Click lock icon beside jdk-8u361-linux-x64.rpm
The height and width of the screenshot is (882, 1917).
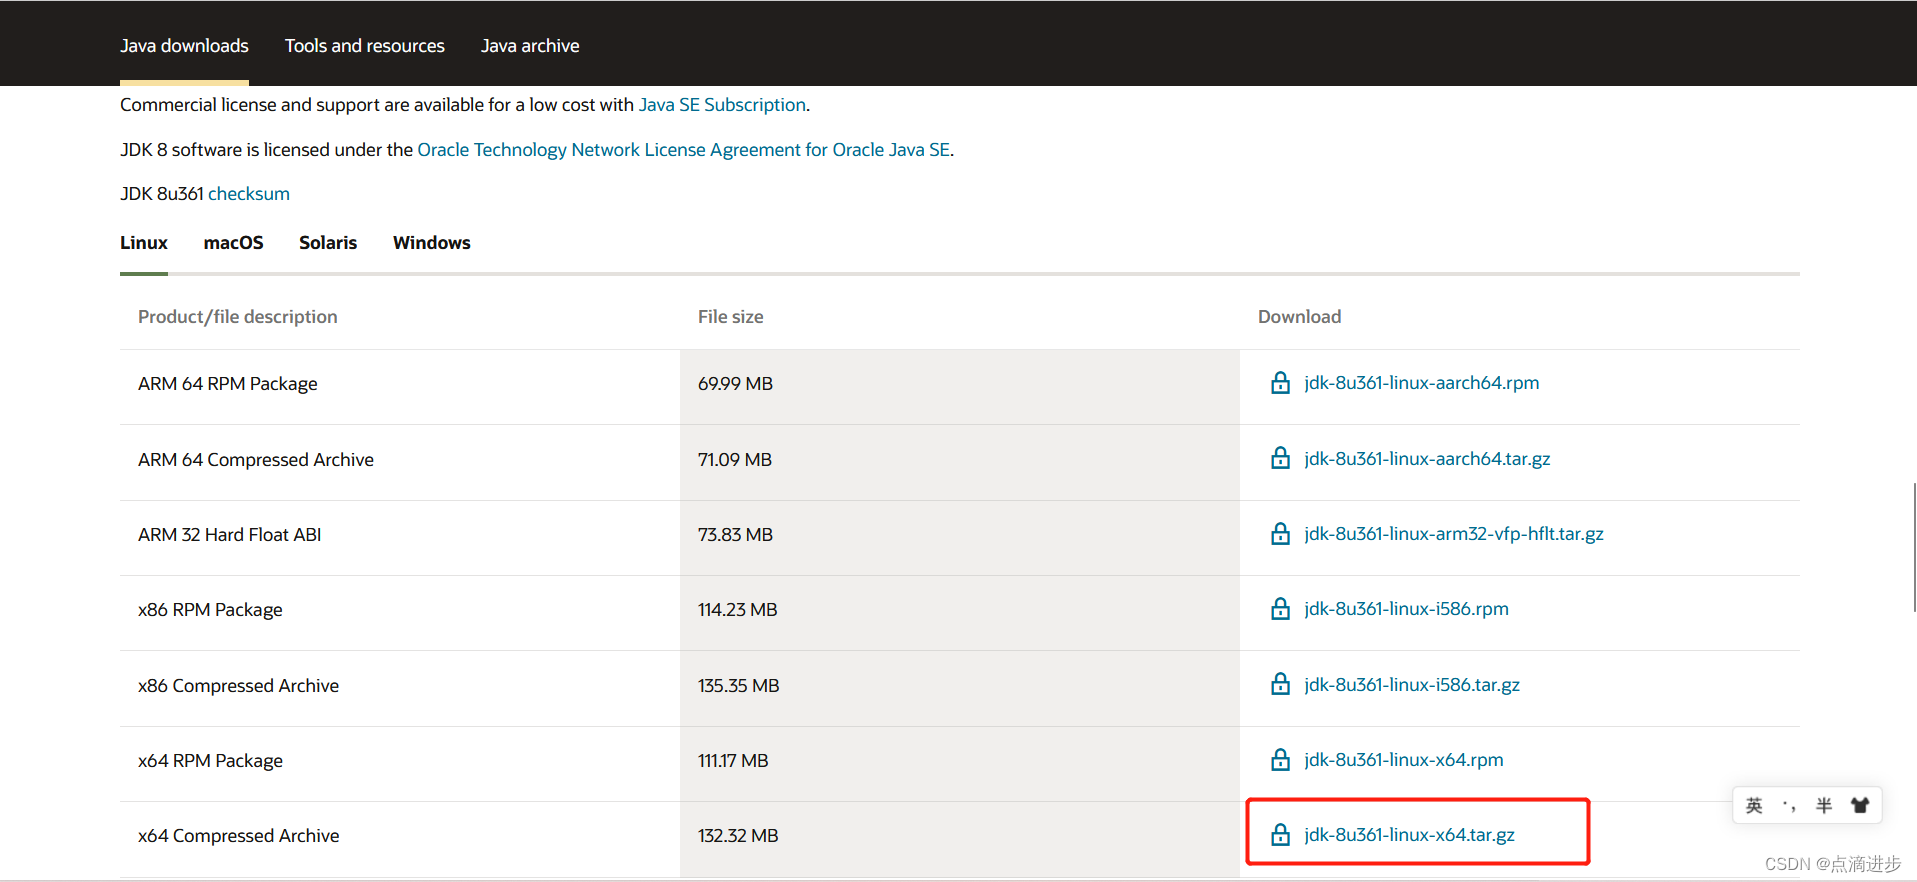click(x=1280, y=760)
